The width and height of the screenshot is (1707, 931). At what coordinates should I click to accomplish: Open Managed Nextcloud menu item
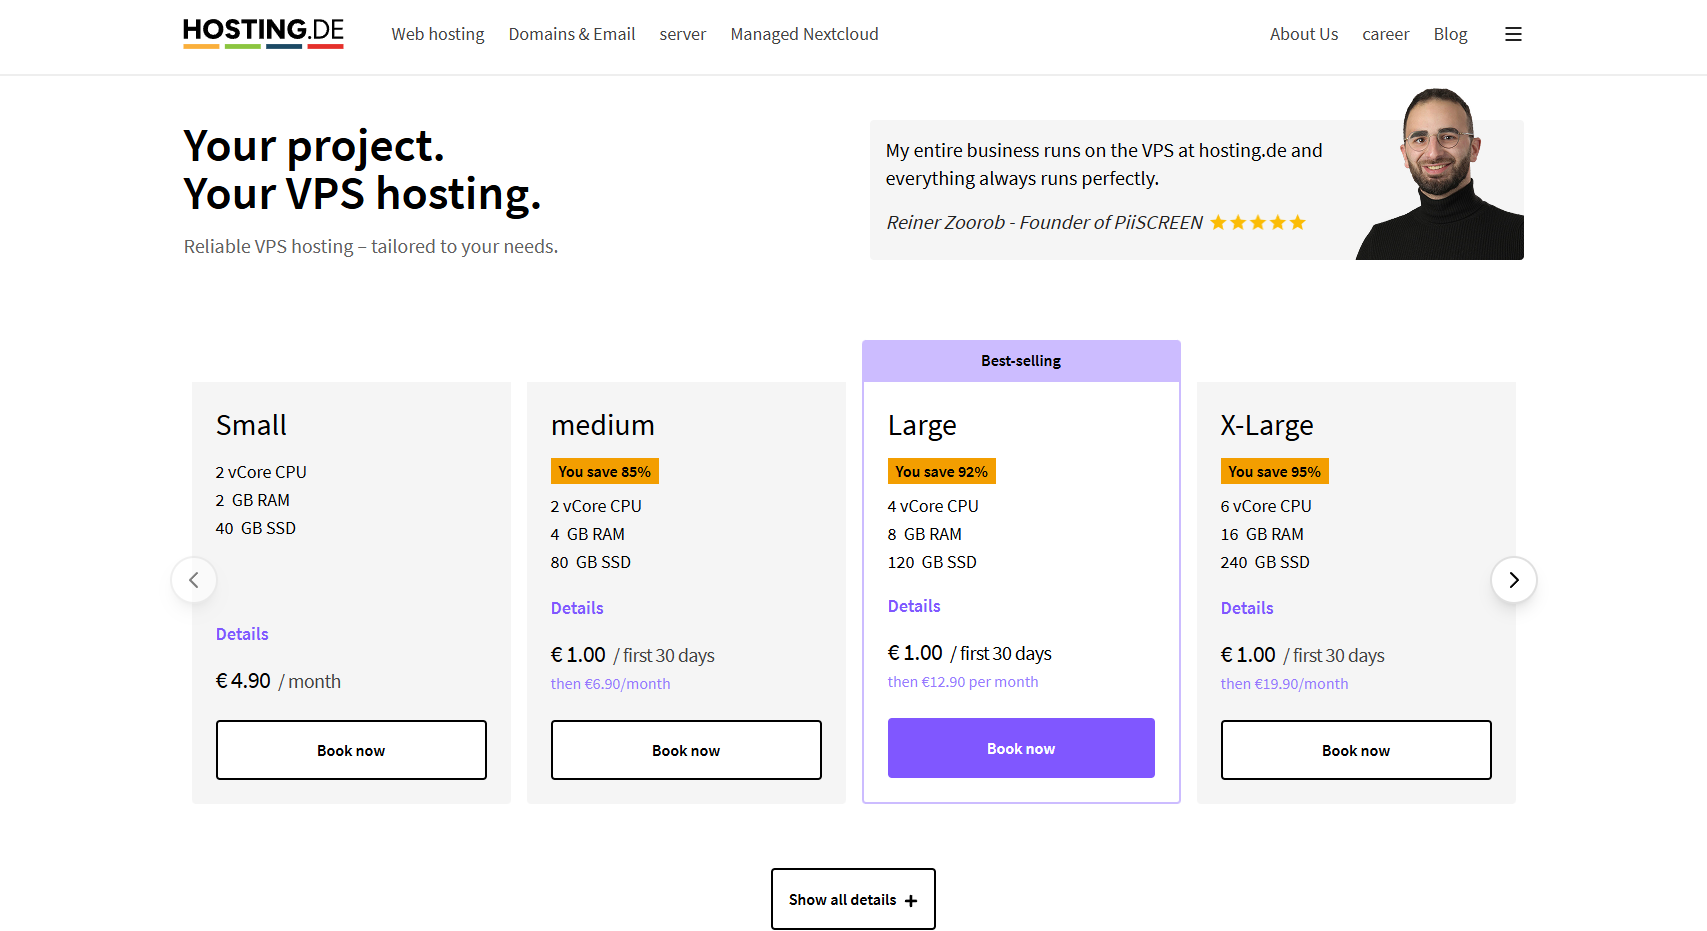804,34
